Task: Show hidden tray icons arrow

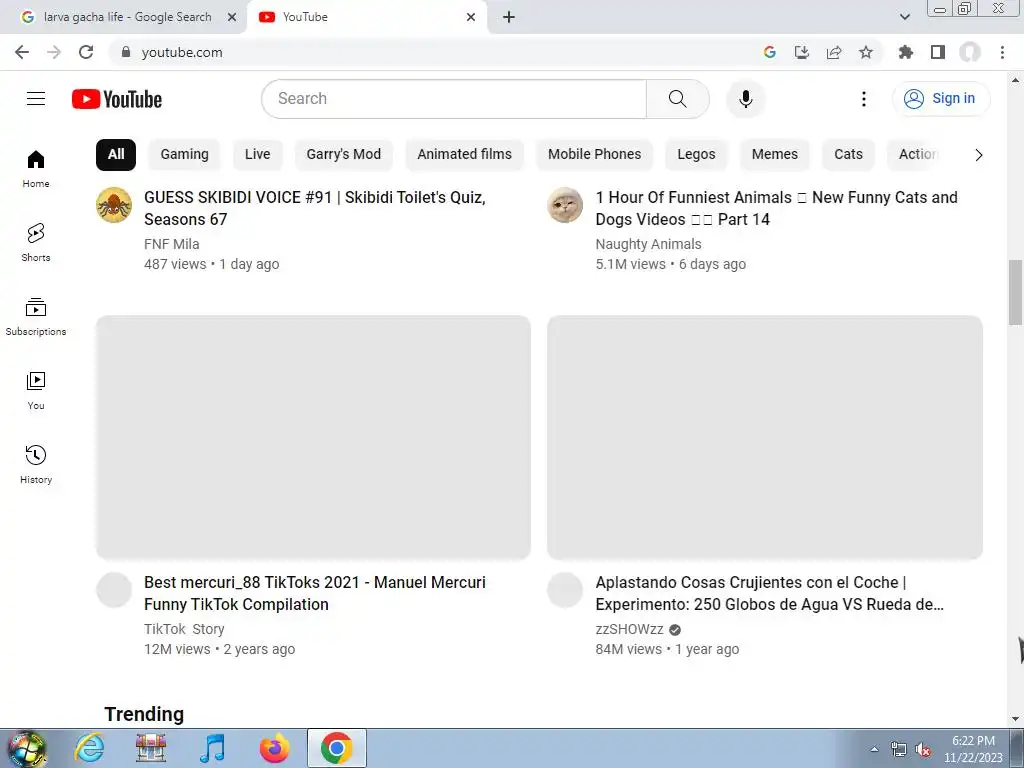Action: (874, 749)
